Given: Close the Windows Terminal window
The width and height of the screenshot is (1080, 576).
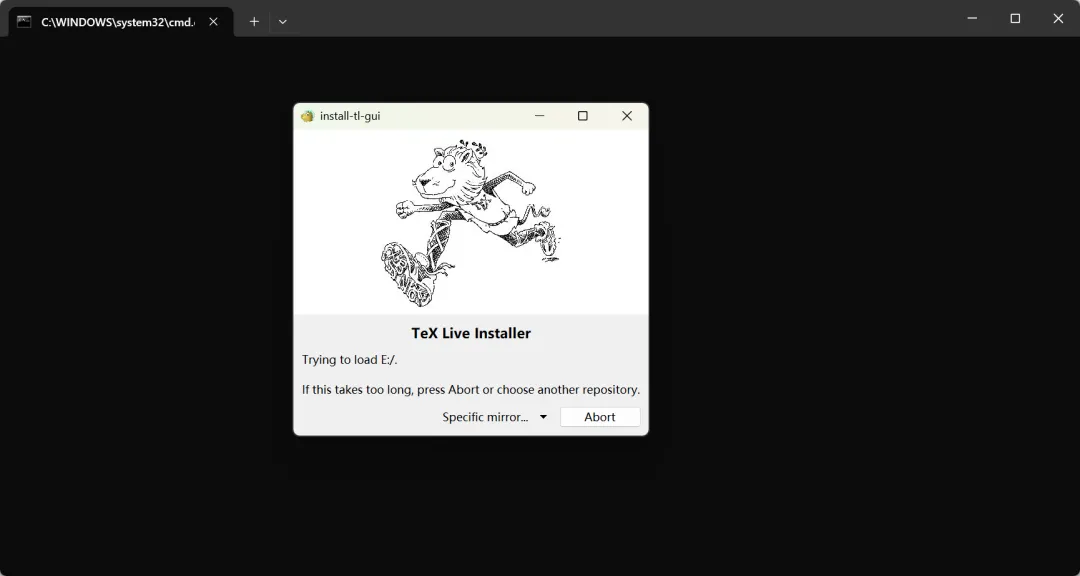Looking at the screenshot, I should [1059, 19].
